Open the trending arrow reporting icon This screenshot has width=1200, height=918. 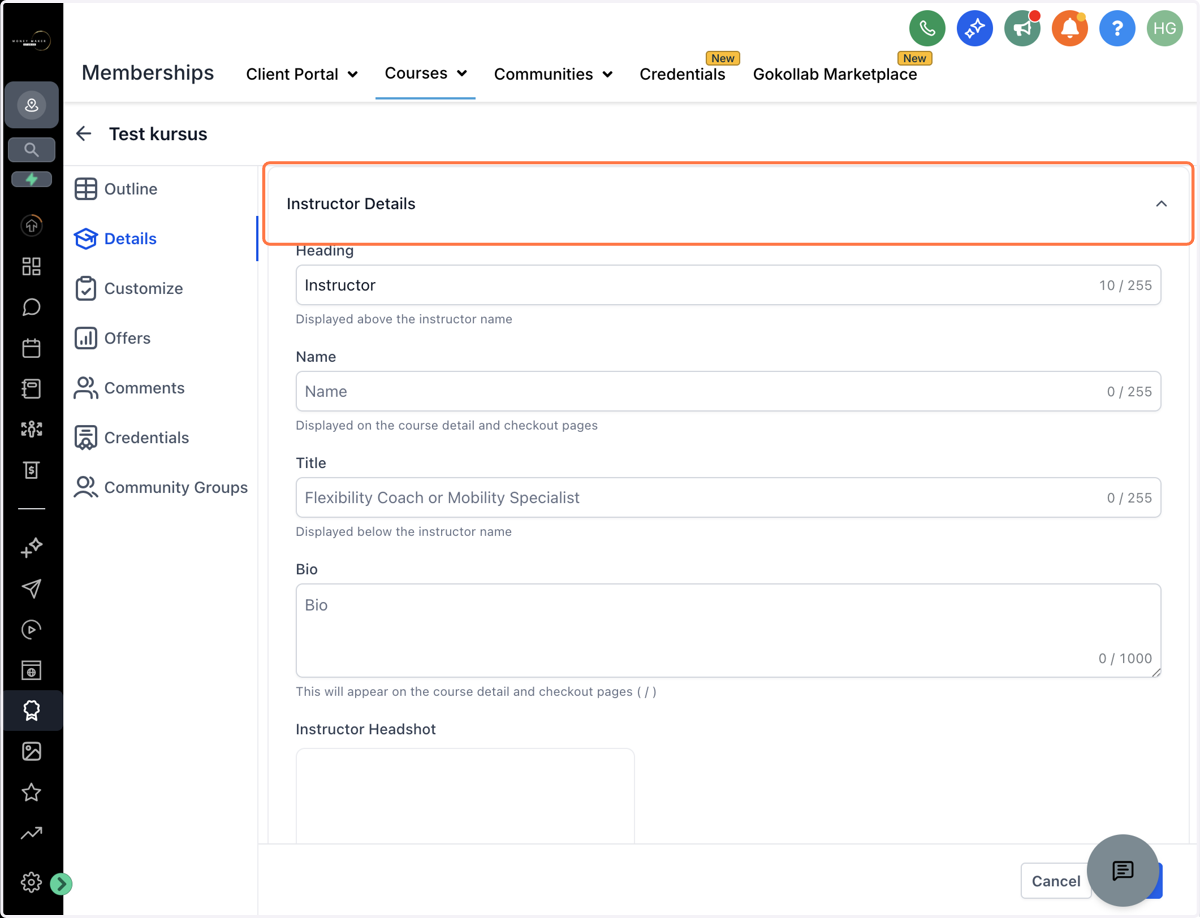[x=32, y=833]
